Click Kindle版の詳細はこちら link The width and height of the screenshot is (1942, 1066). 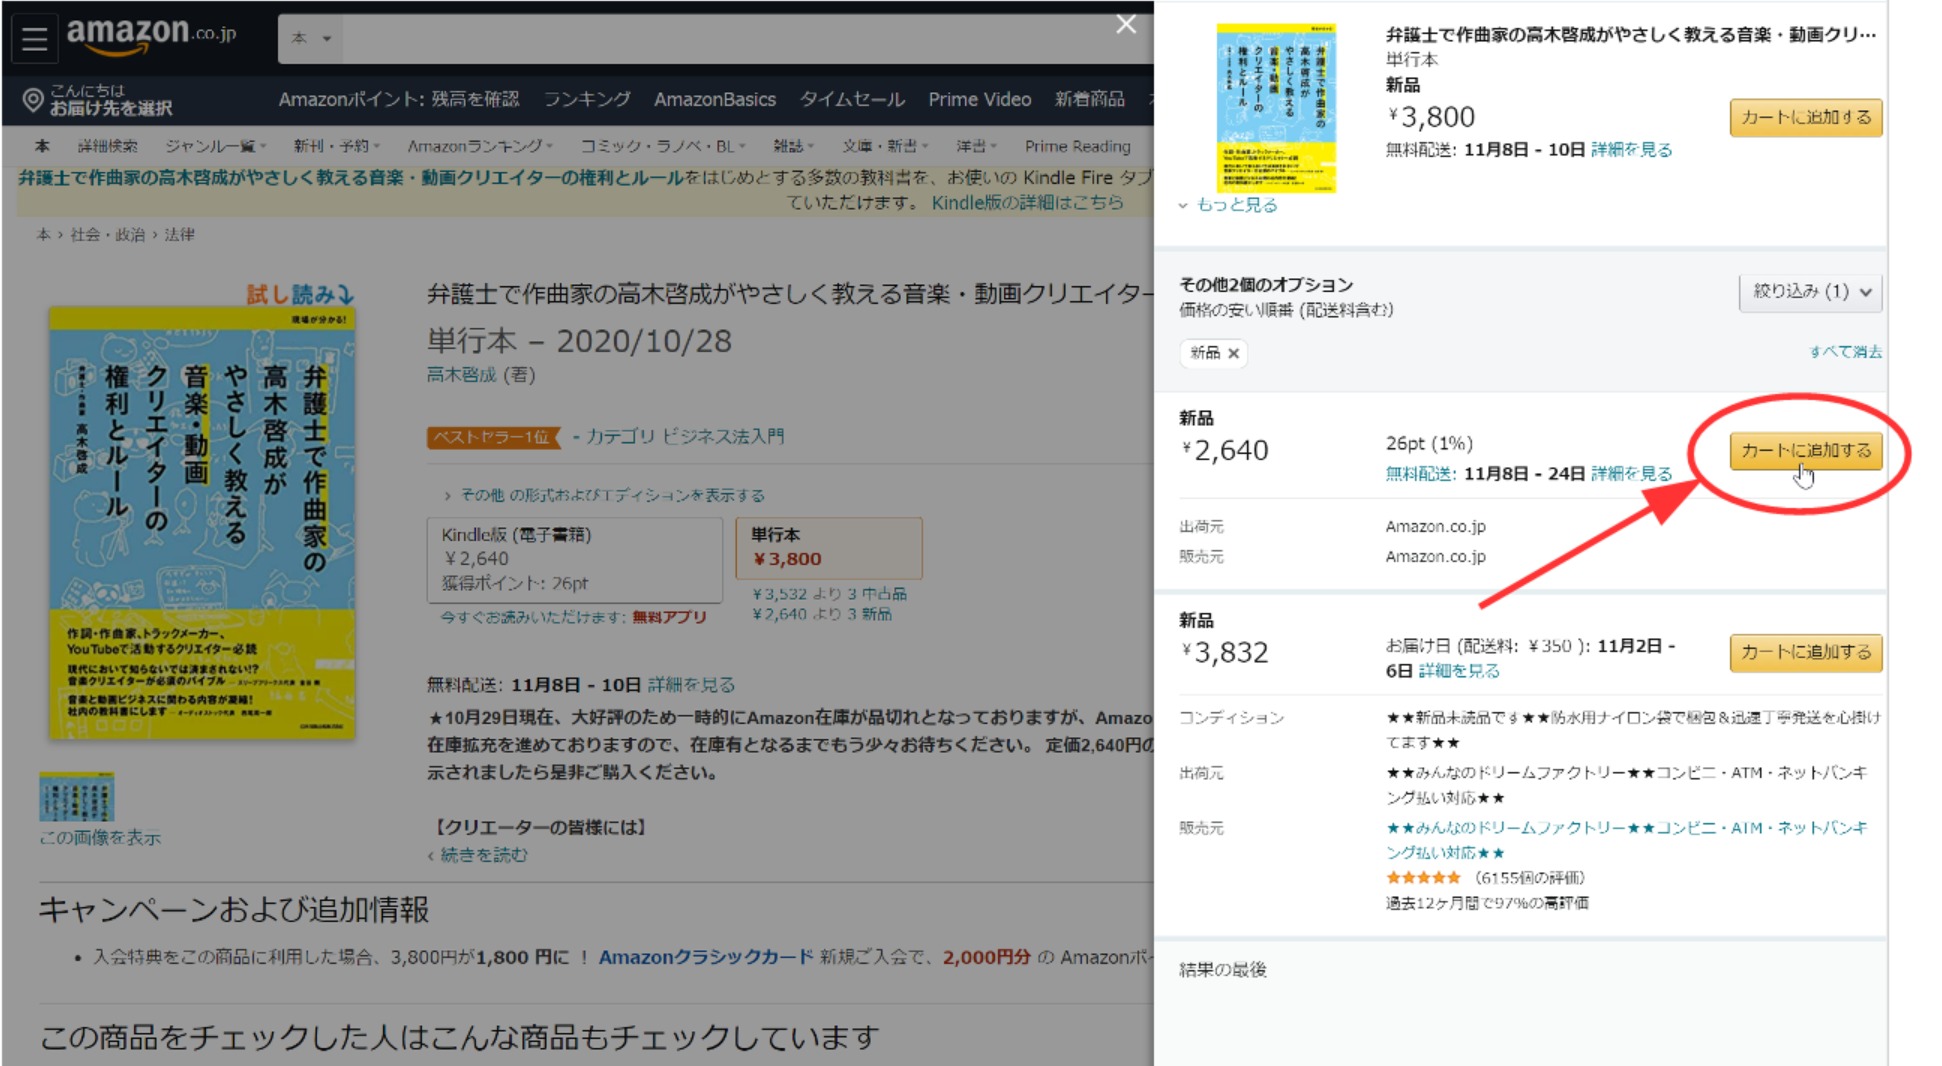click(x=1027, y=203)
